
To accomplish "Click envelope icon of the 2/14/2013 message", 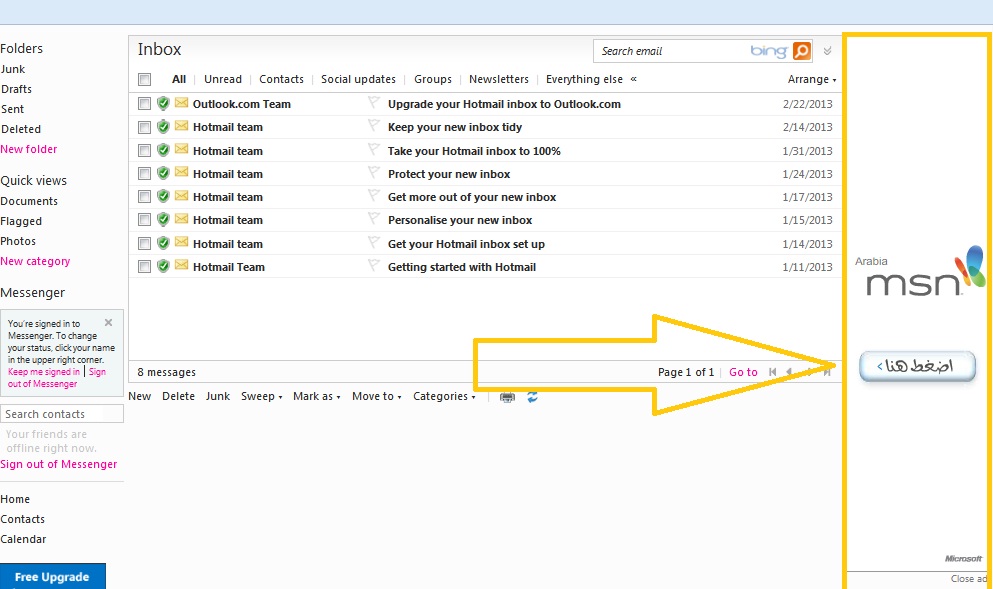I will tap(182, 126).
